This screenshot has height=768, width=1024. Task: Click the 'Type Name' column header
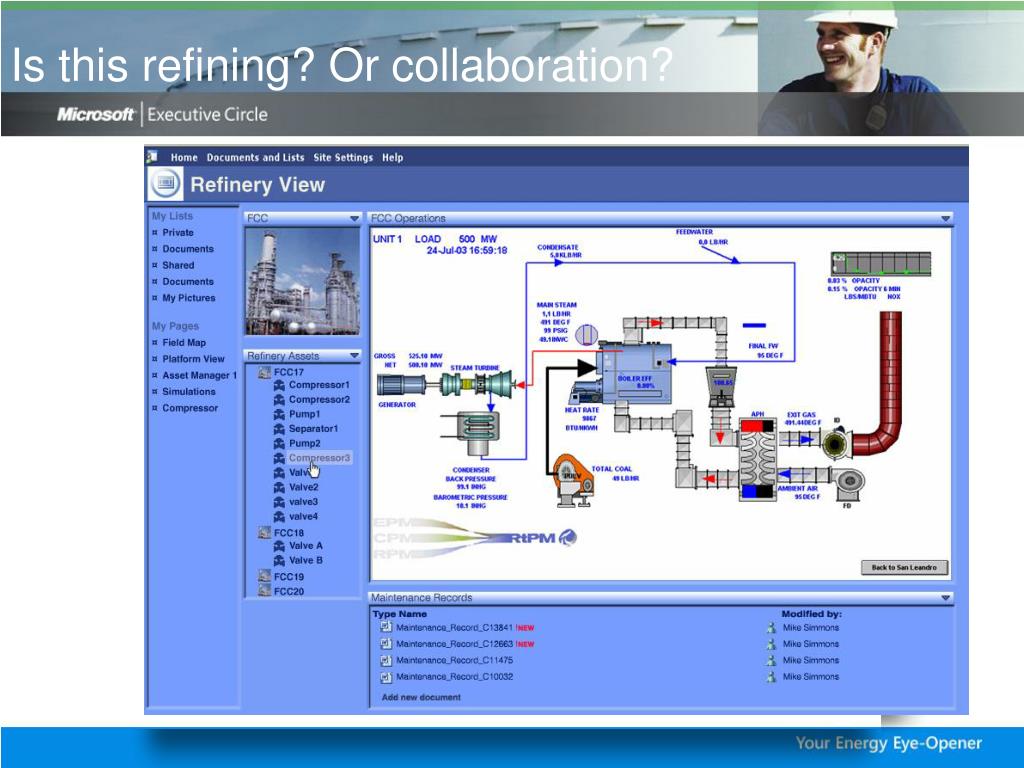click(400, 614)
